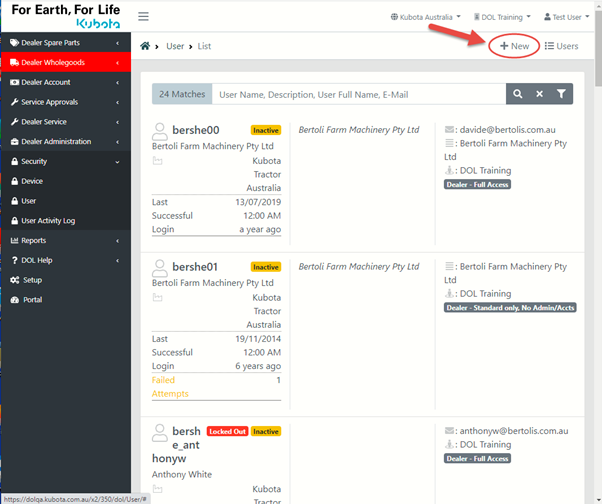
Task: Open the filter funnel icon
Action: [x=562, y=94]
